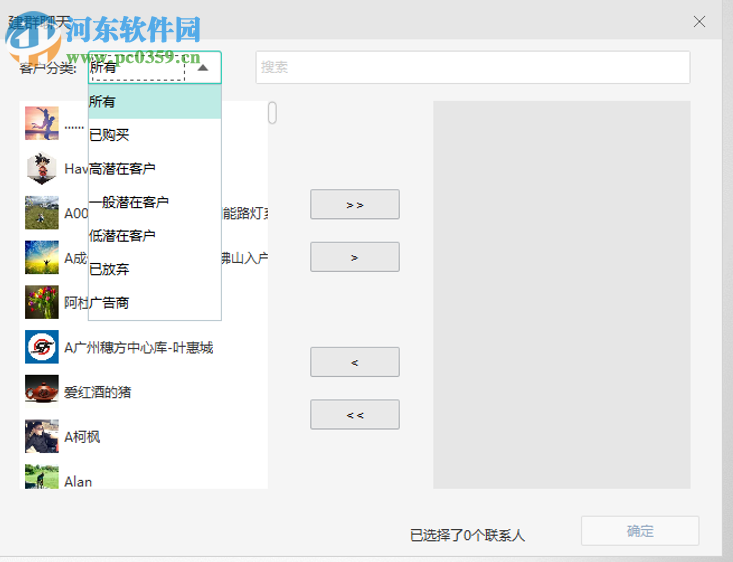Click the contact list scrollbar thumb
Viewport: 733px width, 562px height.
point(272,113)
